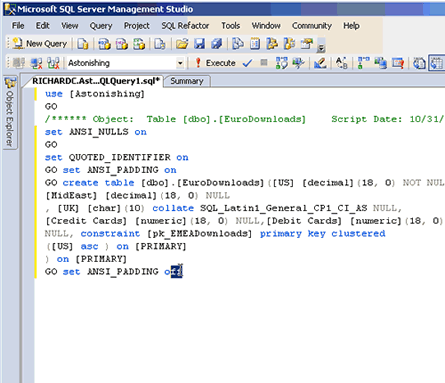Screen dimensions: 445x383
Task: Toggle the Results to Text button
Action: 419,63
